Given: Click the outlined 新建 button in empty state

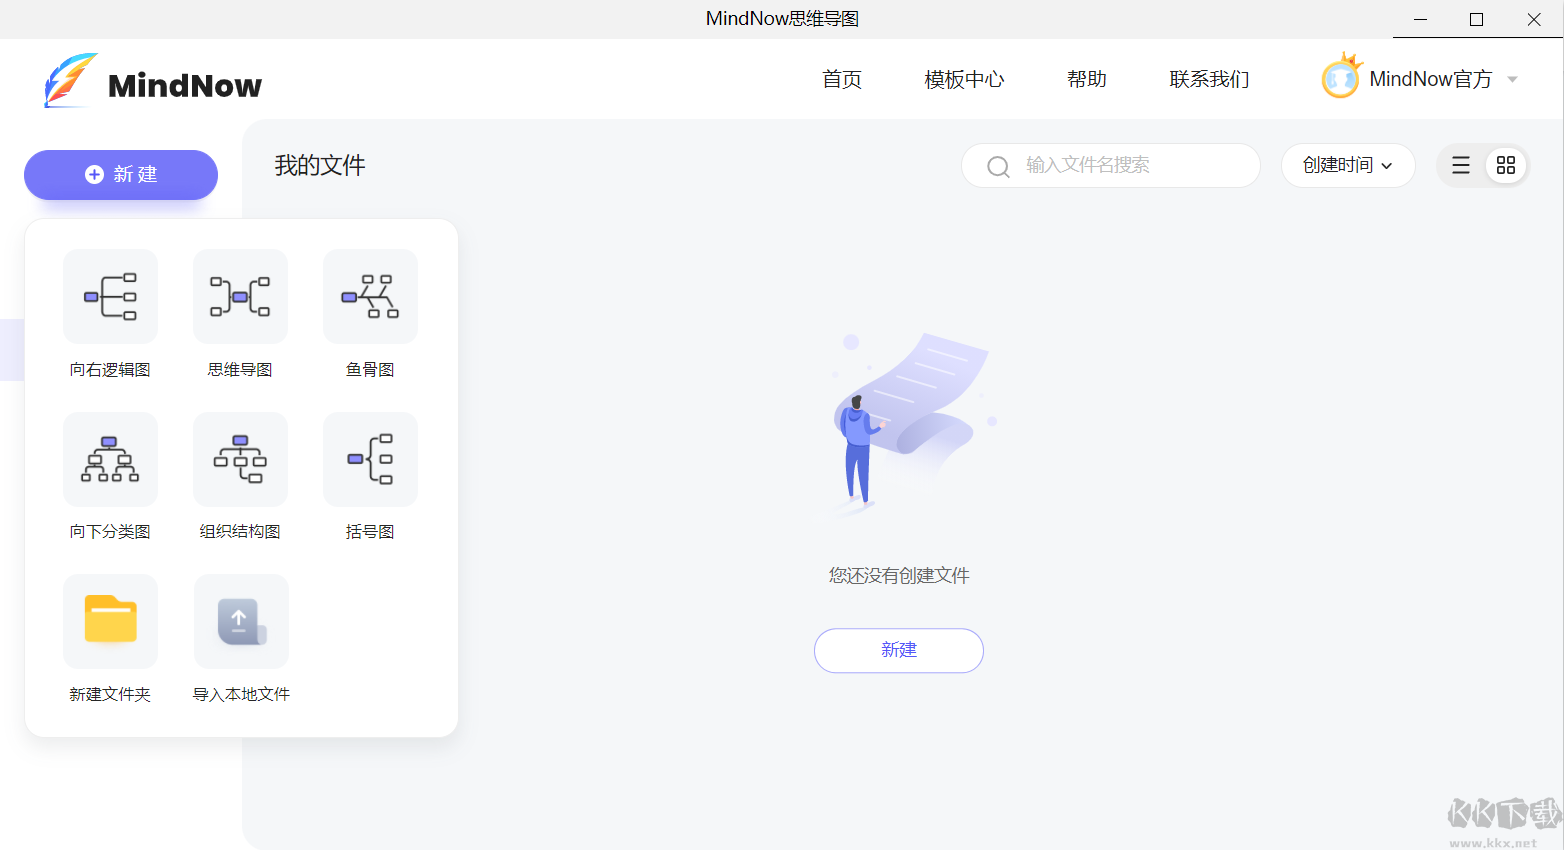Looking at the screenshot, I should pos(899,650).
